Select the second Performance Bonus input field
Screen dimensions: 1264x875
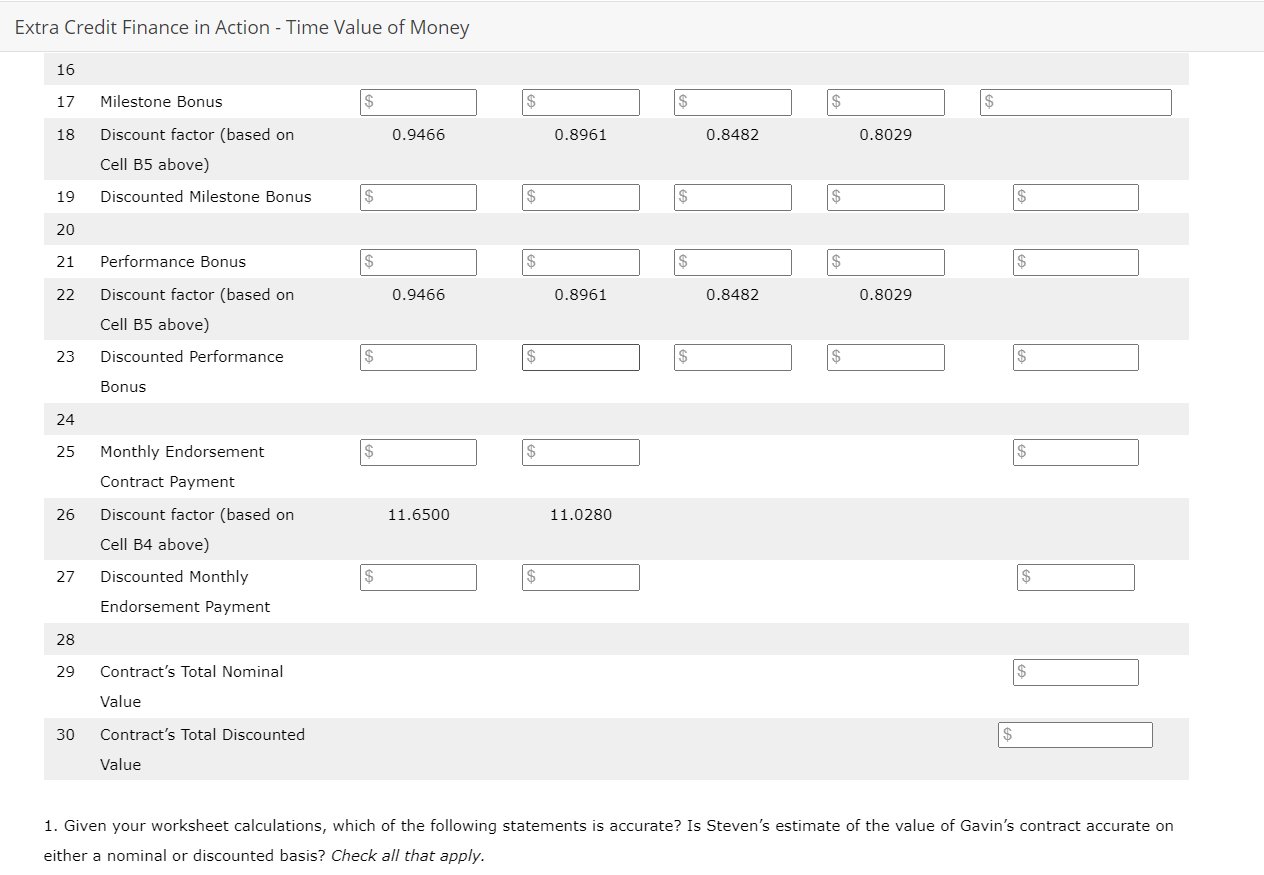coord(580,261)
